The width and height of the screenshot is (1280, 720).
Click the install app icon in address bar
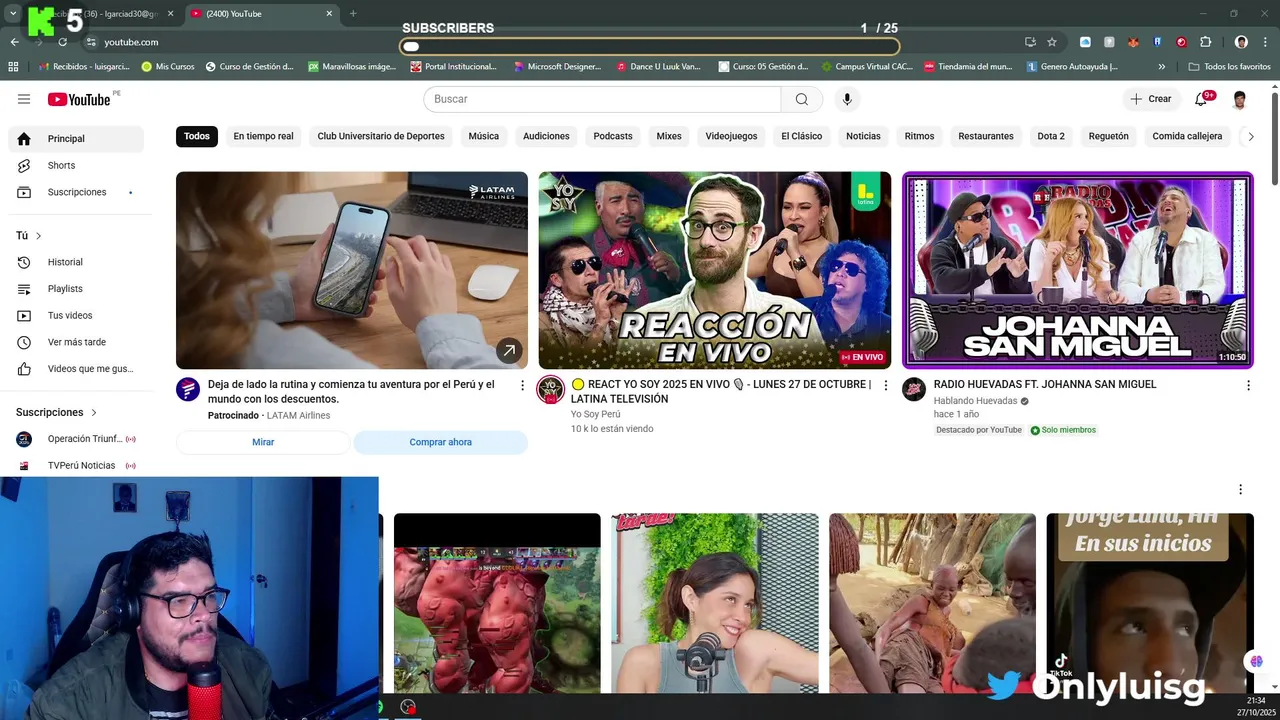point(1030,42)
